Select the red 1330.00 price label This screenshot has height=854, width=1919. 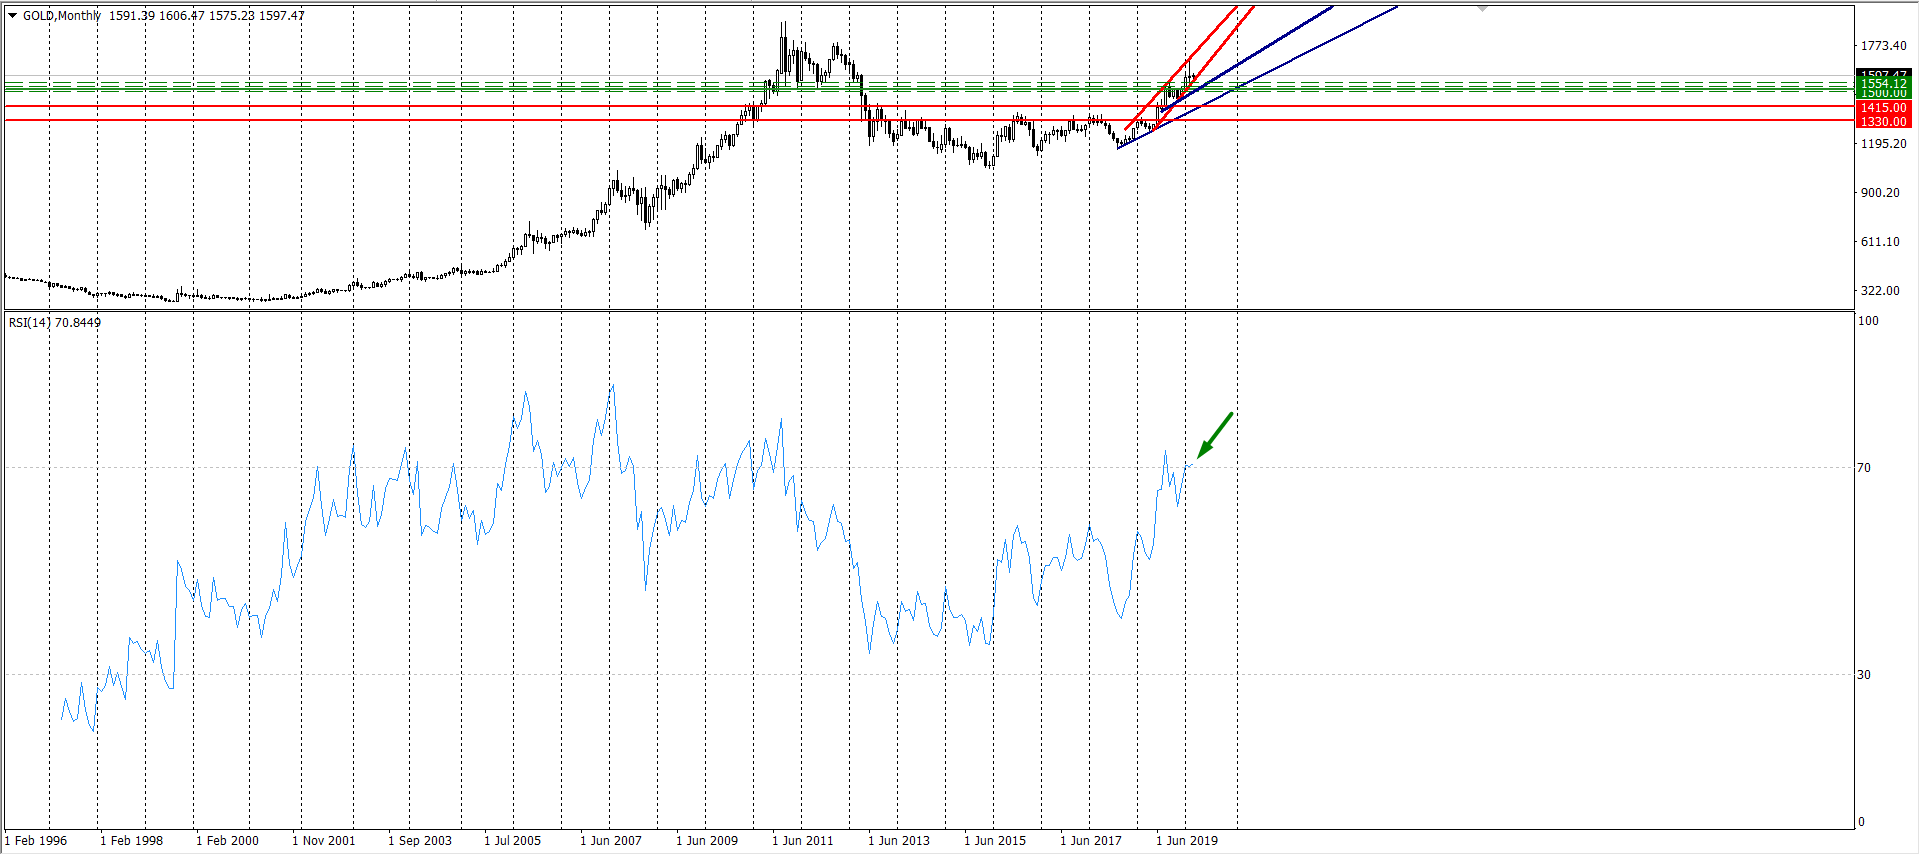tap(1882, 121)
